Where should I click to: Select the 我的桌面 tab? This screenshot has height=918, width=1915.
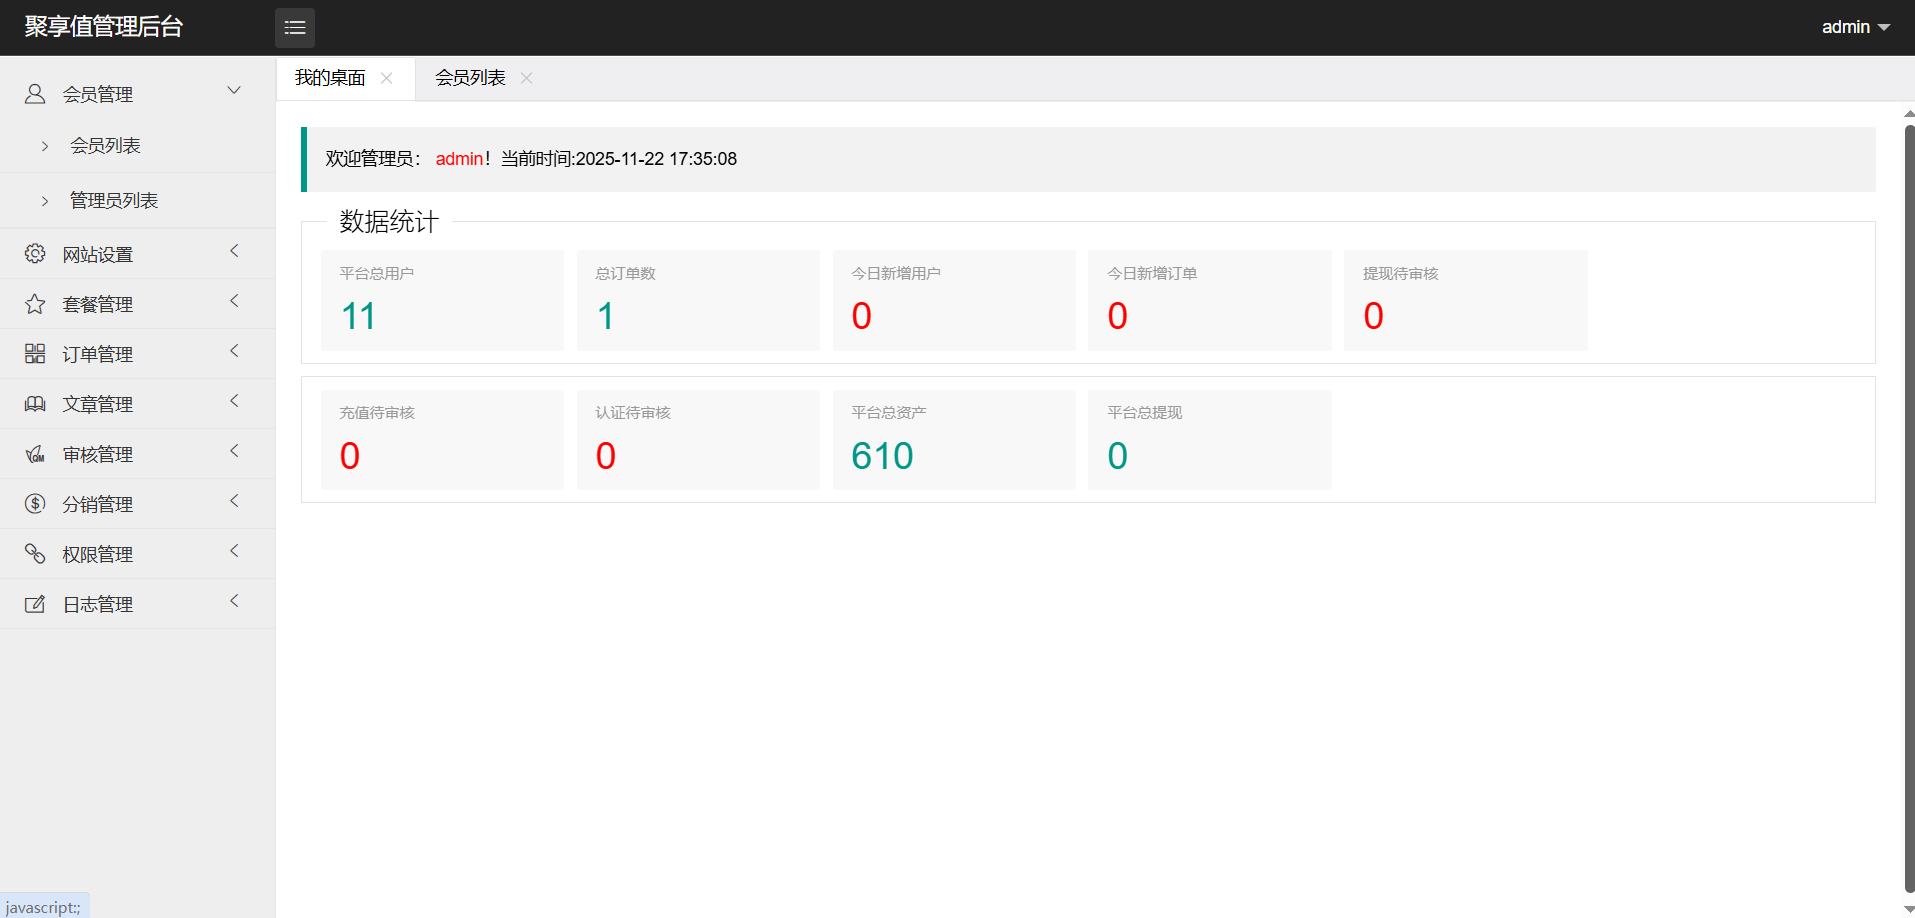tap(330, 78)
